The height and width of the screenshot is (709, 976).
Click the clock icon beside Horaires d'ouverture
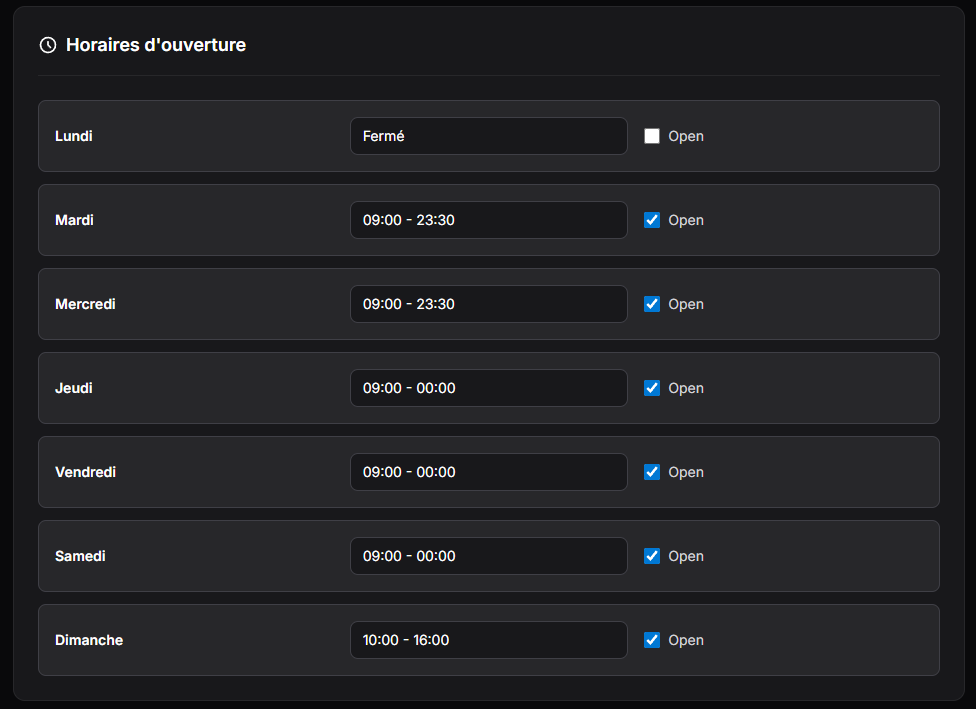47,45
